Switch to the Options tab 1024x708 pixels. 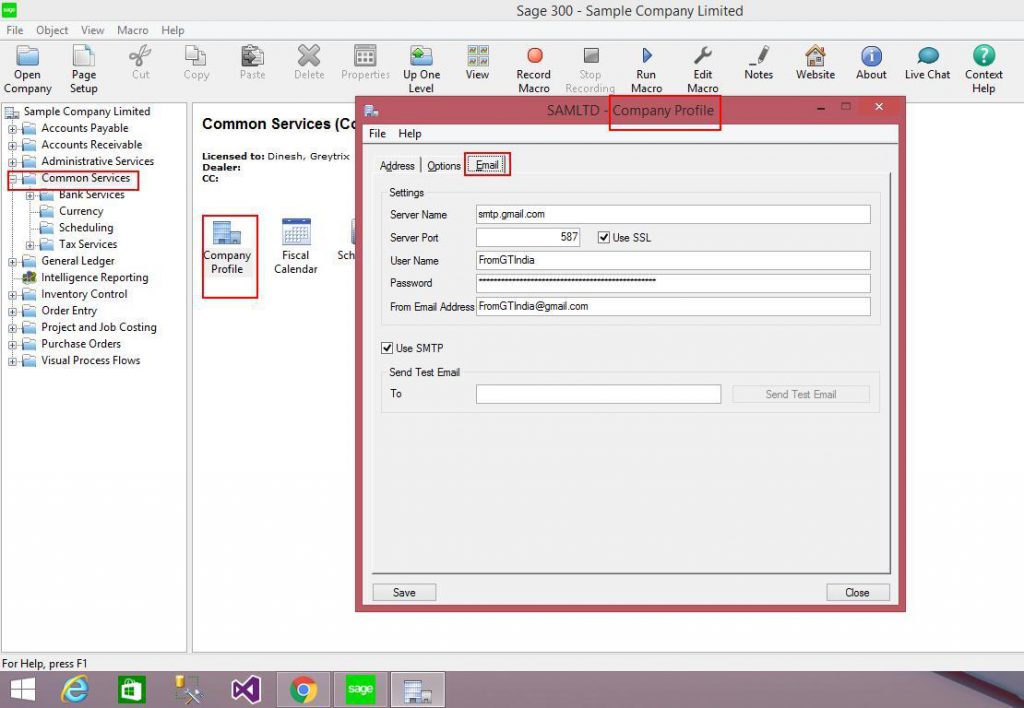coord(444,166)
